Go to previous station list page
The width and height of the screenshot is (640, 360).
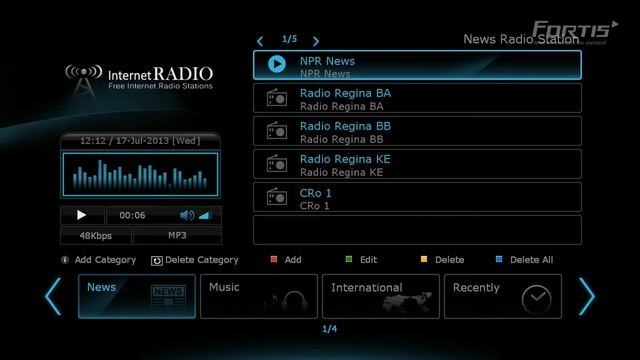(260, 41)
